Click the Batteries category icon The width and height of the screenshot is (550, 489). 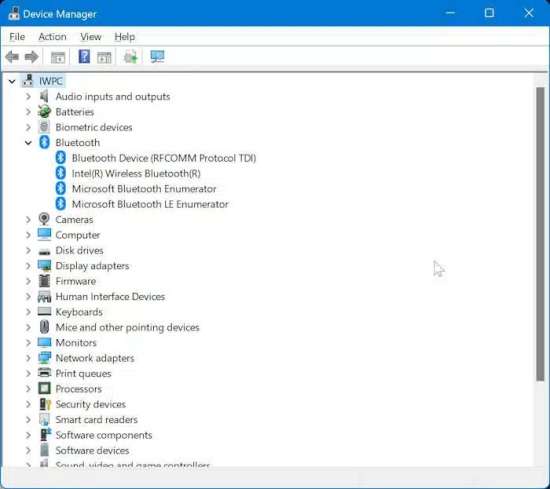pos(44,112)
